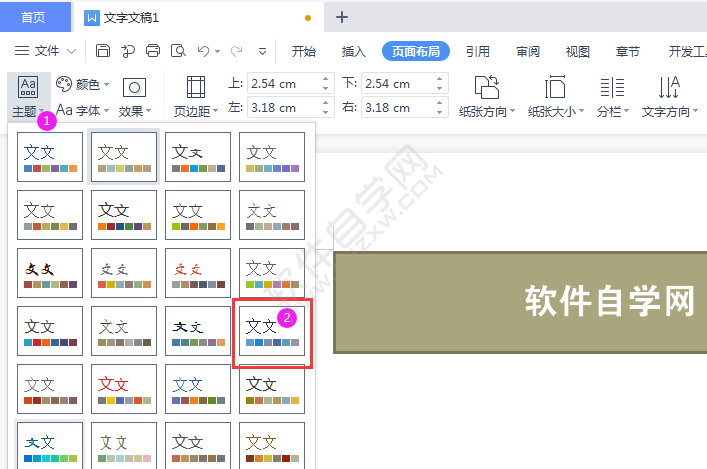Switch to the 章节 ribbon tab
707x469 pixels.
[628, 51]
